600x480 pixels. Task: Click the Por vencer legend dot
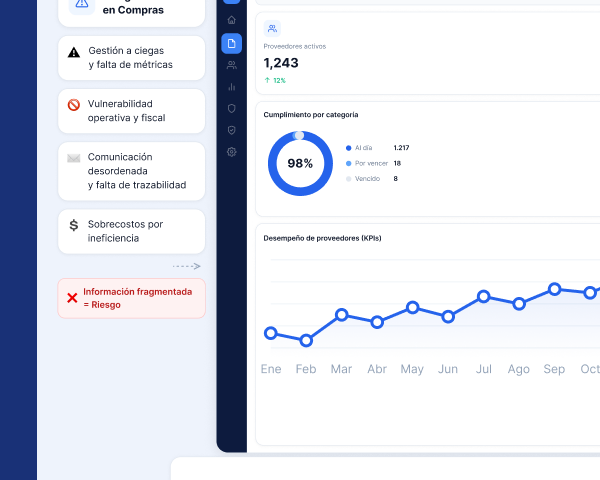coord(348,163)
